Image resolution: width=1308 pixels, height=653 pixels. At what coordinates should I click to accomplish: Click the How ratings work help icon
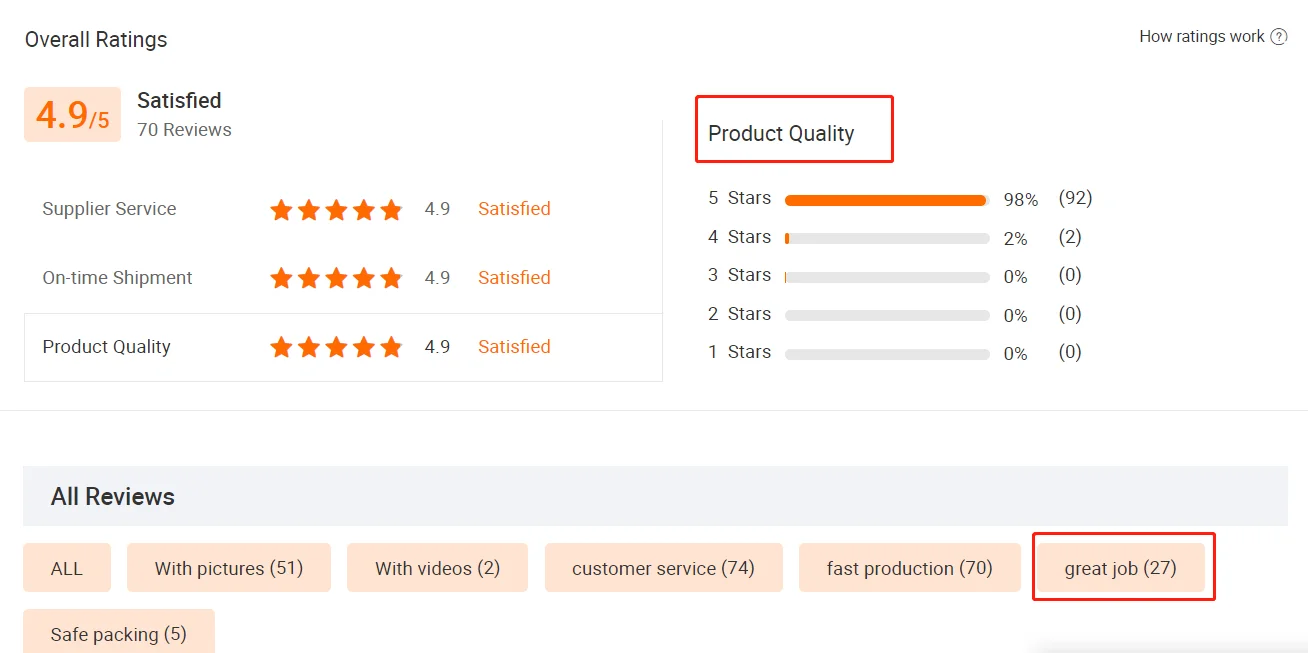point(1278,37)
